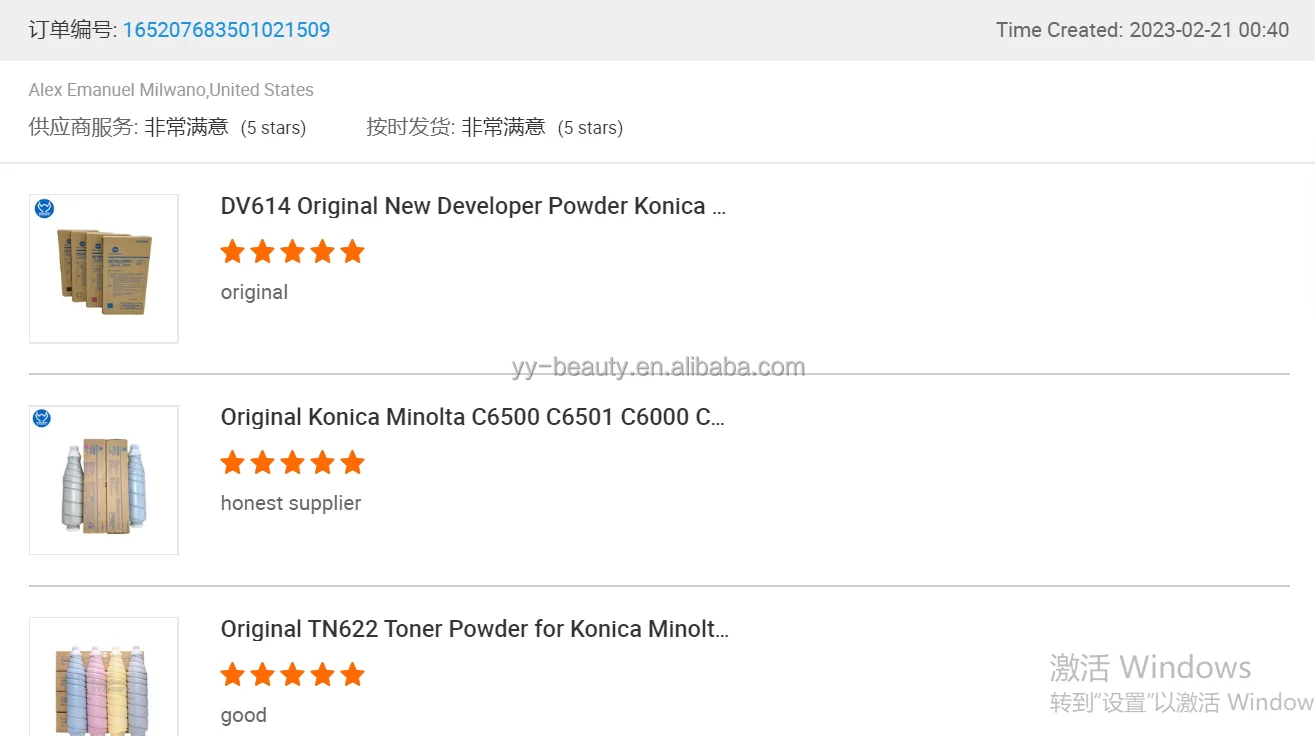
Task: Click reviewer name Alex Emanuel Milwano
Action: click(x=117, y=90)
